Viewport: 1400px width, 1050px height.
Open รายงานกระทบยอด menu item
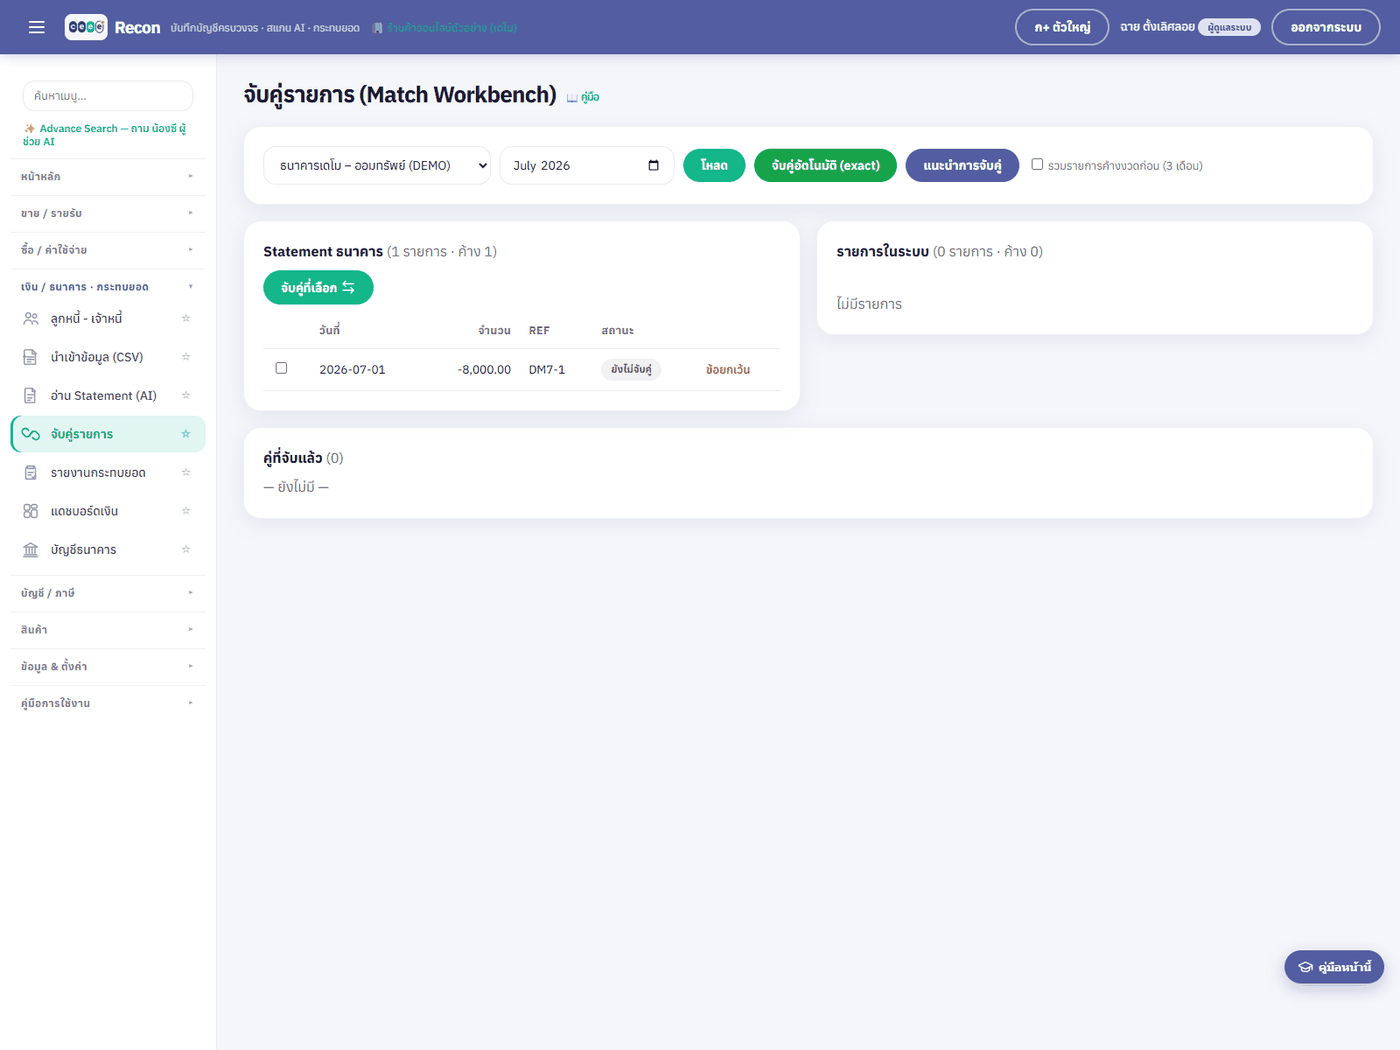coord(108,473)
